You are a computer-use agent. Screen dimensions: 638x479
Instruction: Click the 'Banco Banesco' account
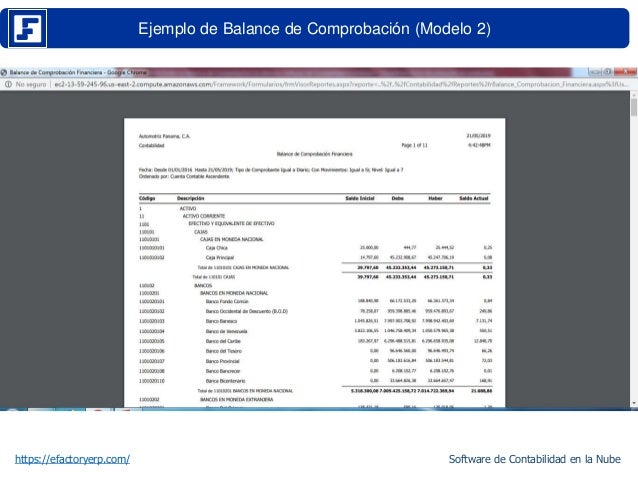(221, 322)
